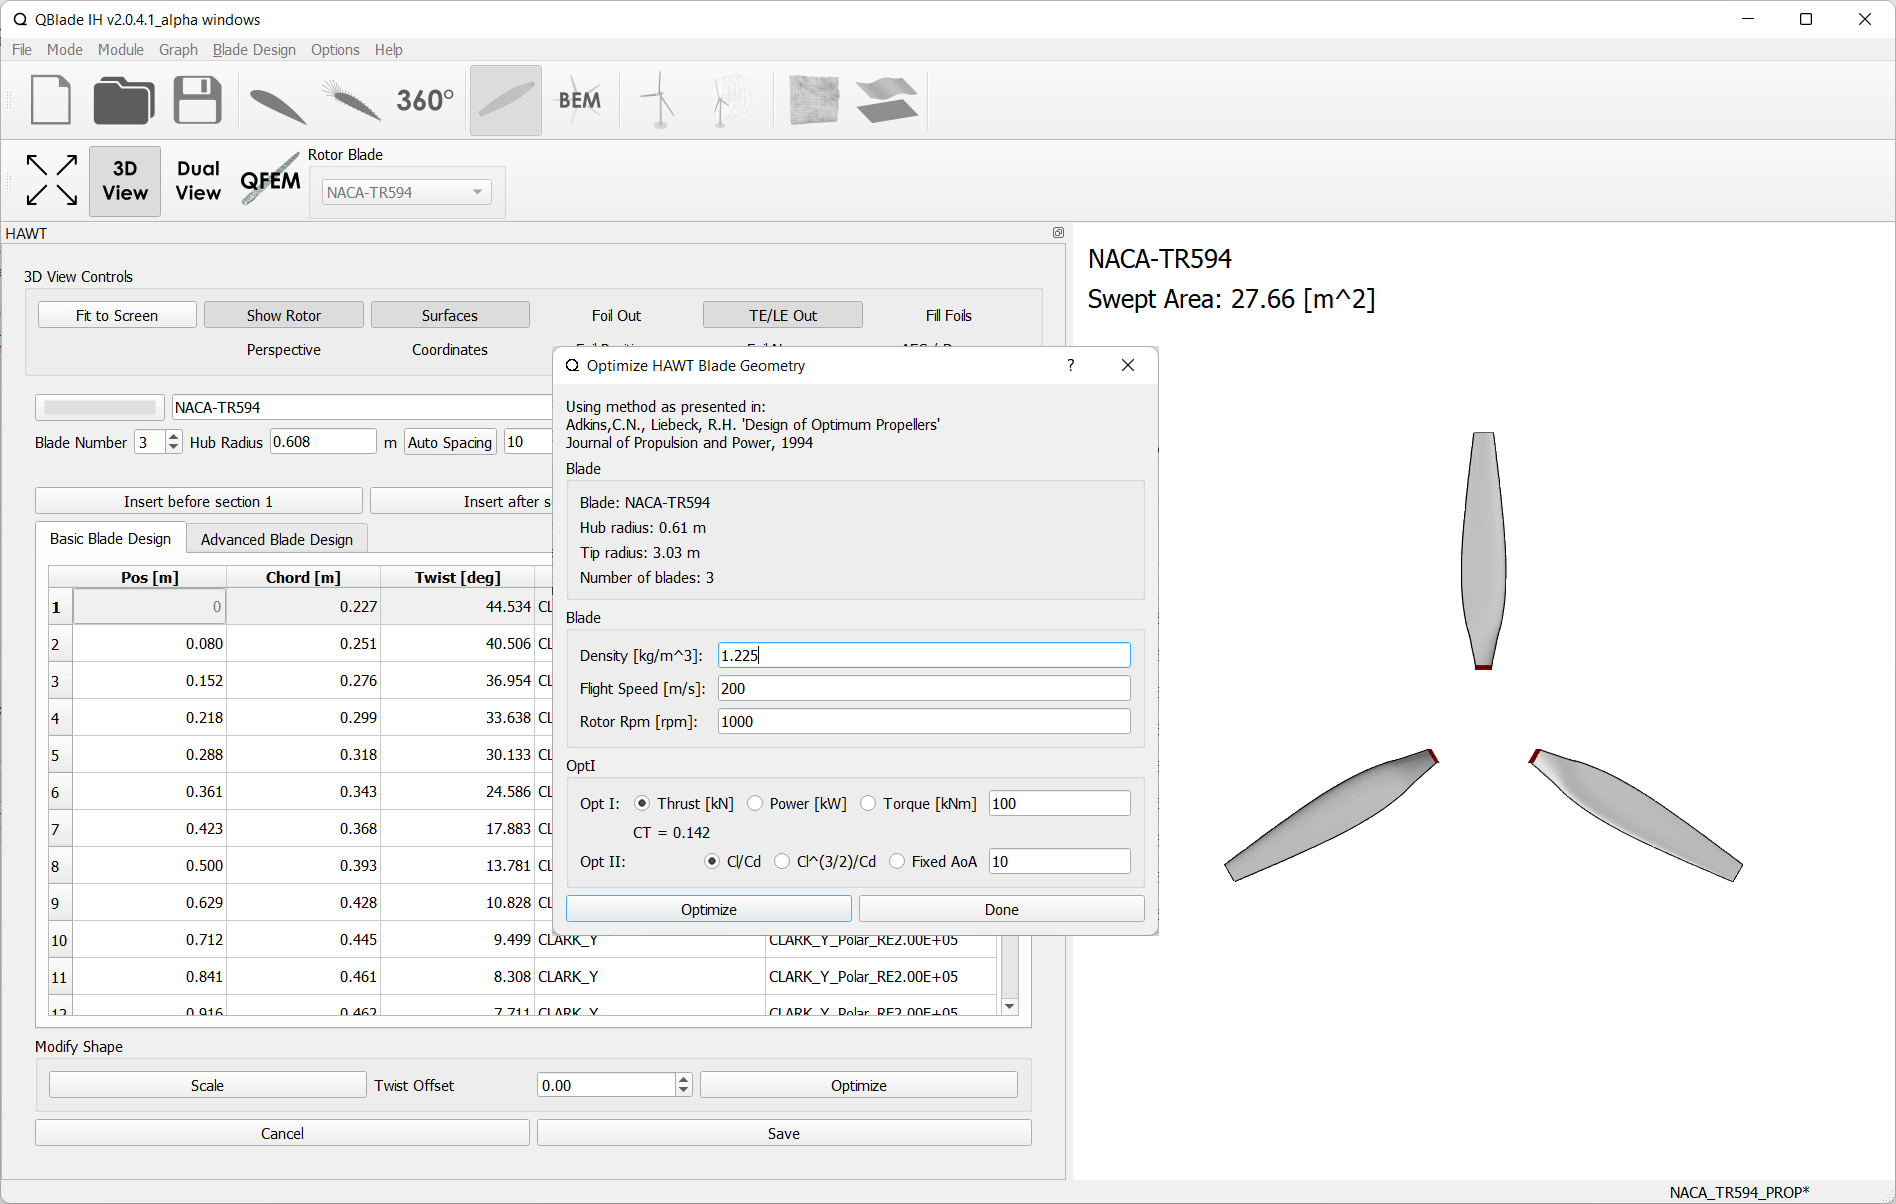Open the BEM simulation module
The width and height of the screenshot is (1896, 1204).
click(x=580, y=100)
